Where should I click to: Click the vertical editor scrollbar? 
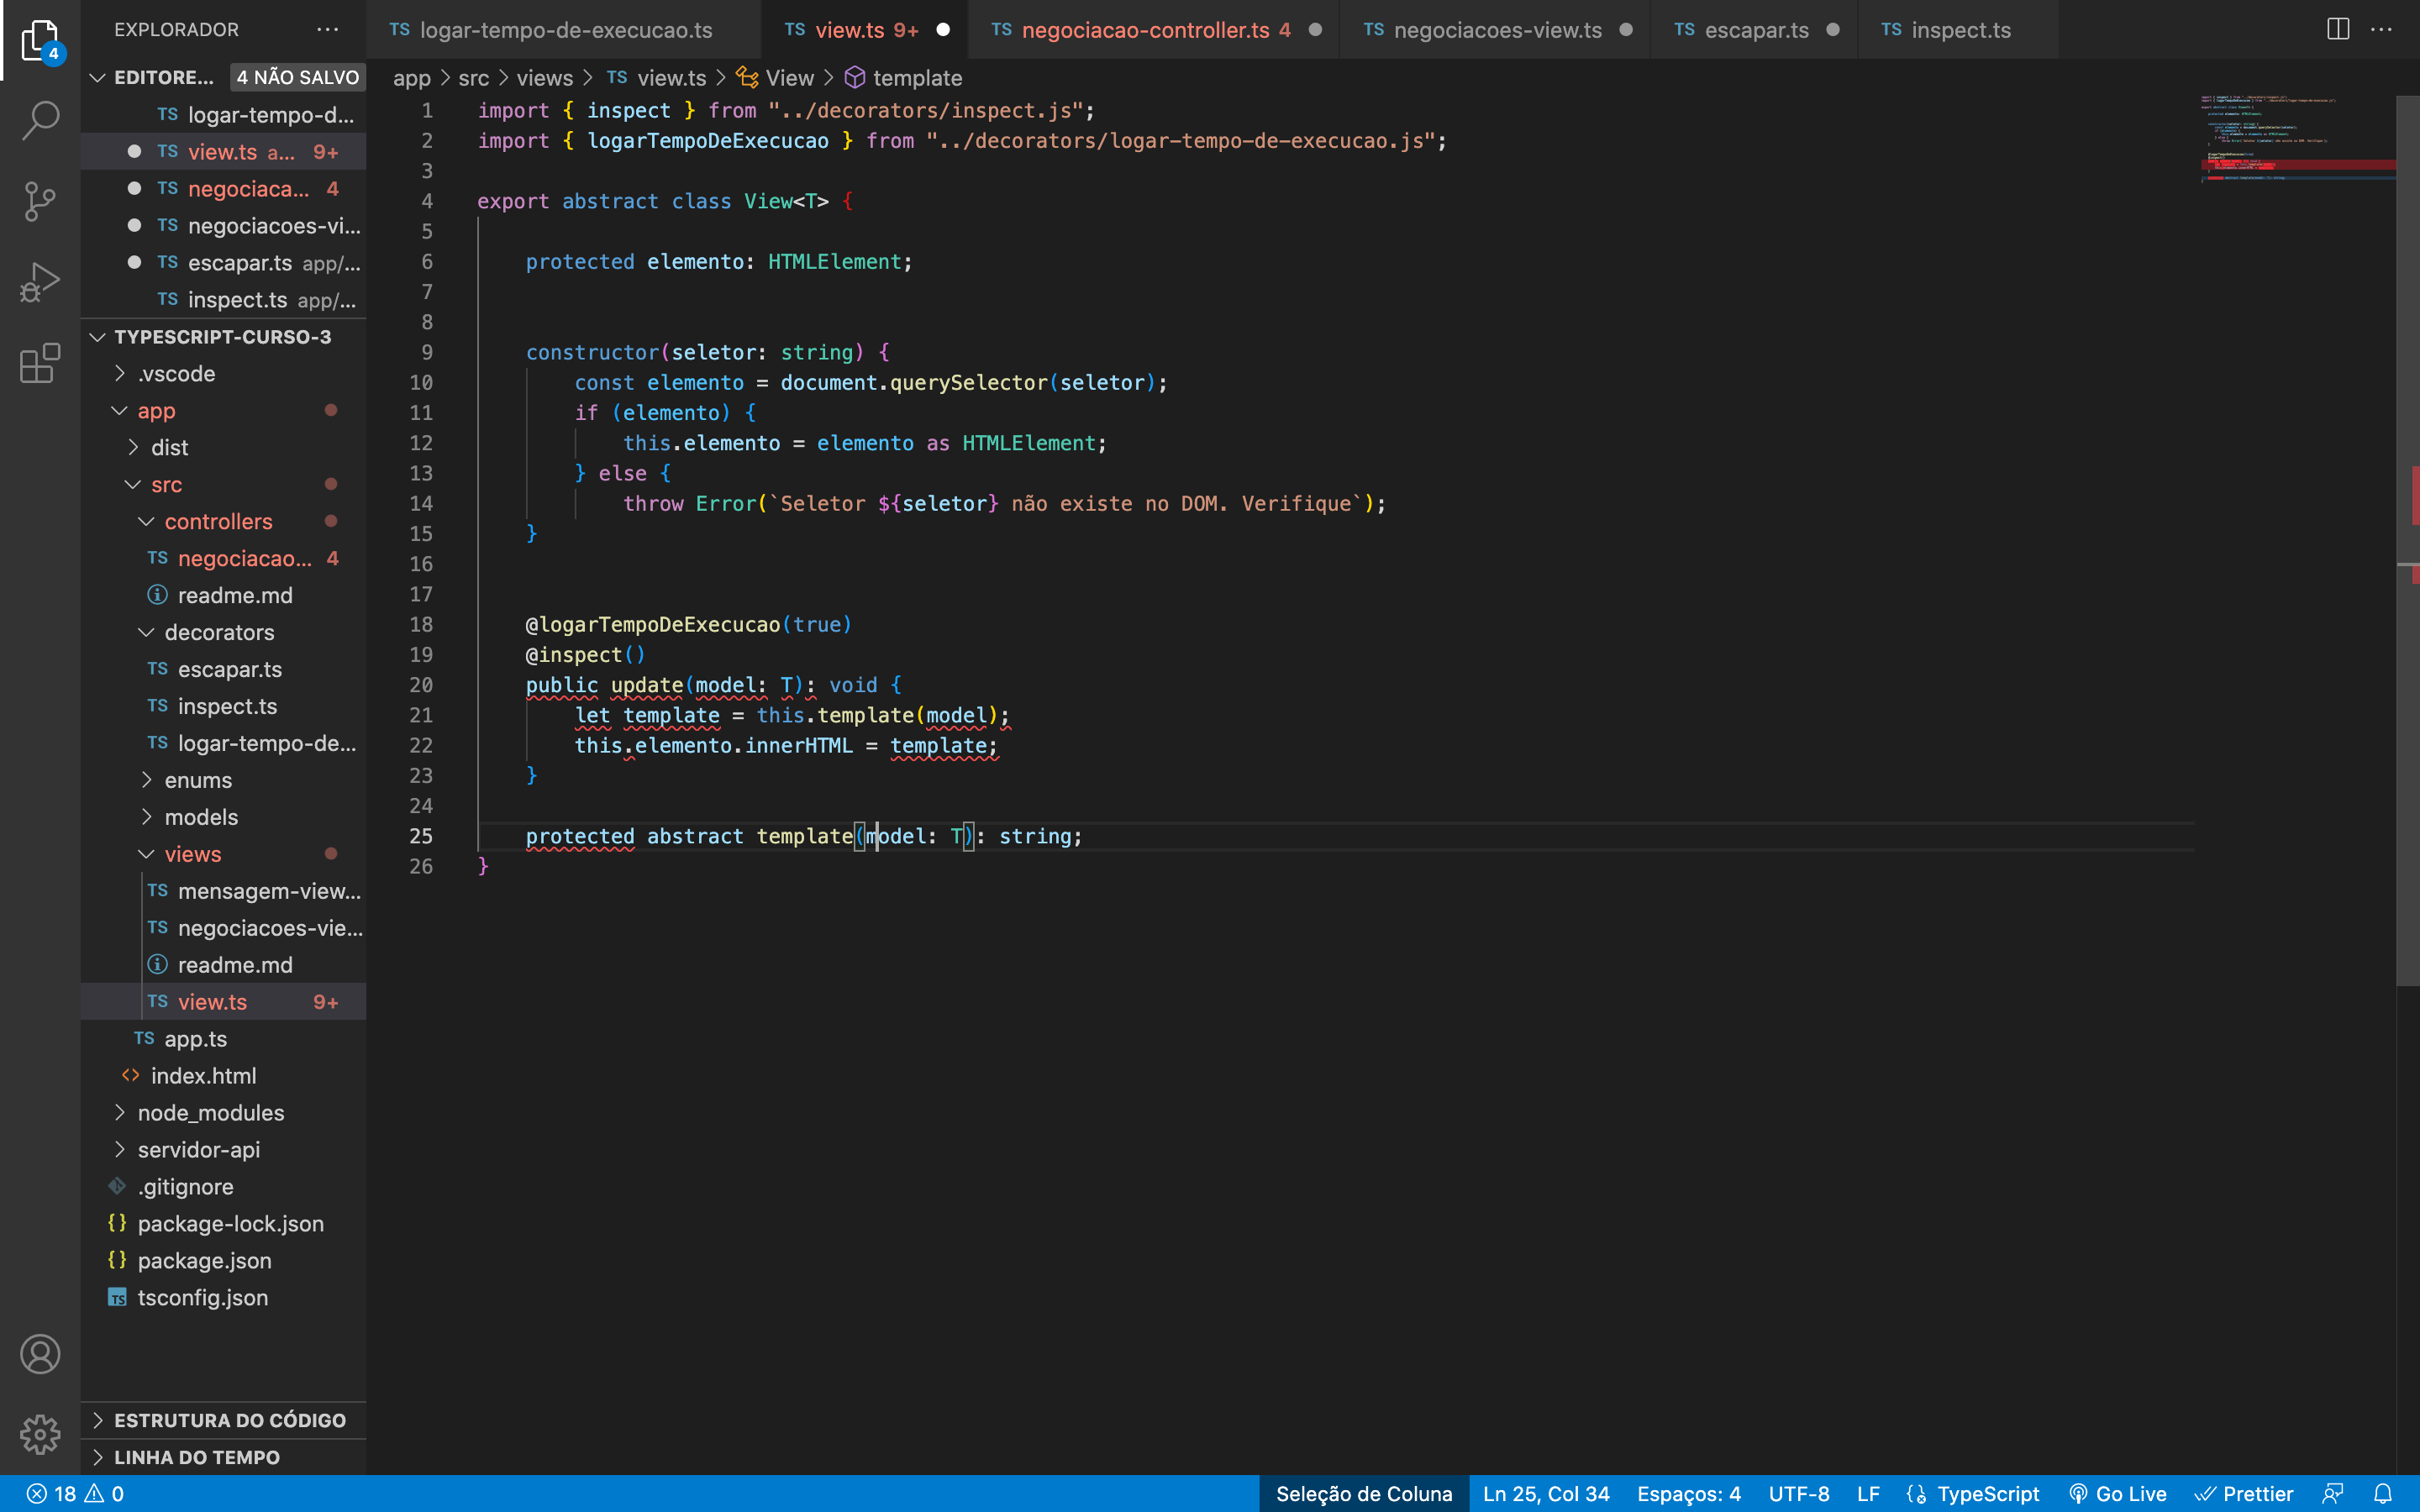coord(2408,540)
